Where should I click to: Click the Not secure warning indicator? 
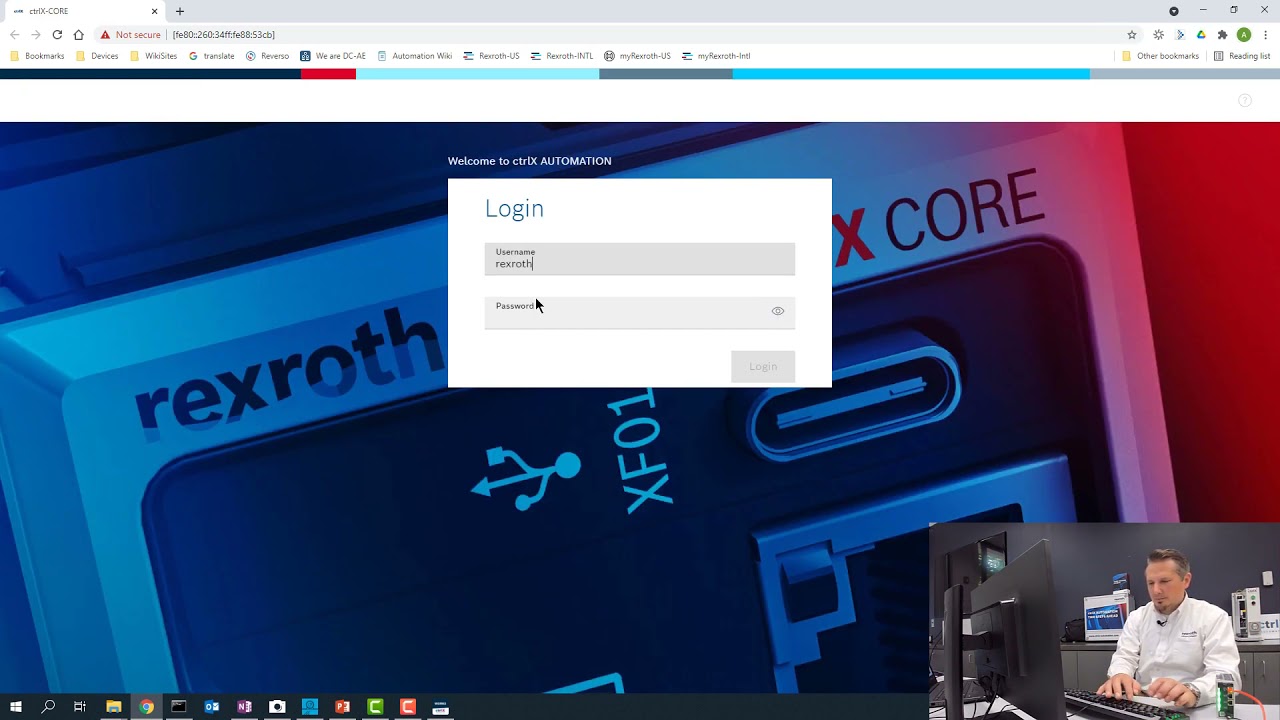(x=130, y=34)
